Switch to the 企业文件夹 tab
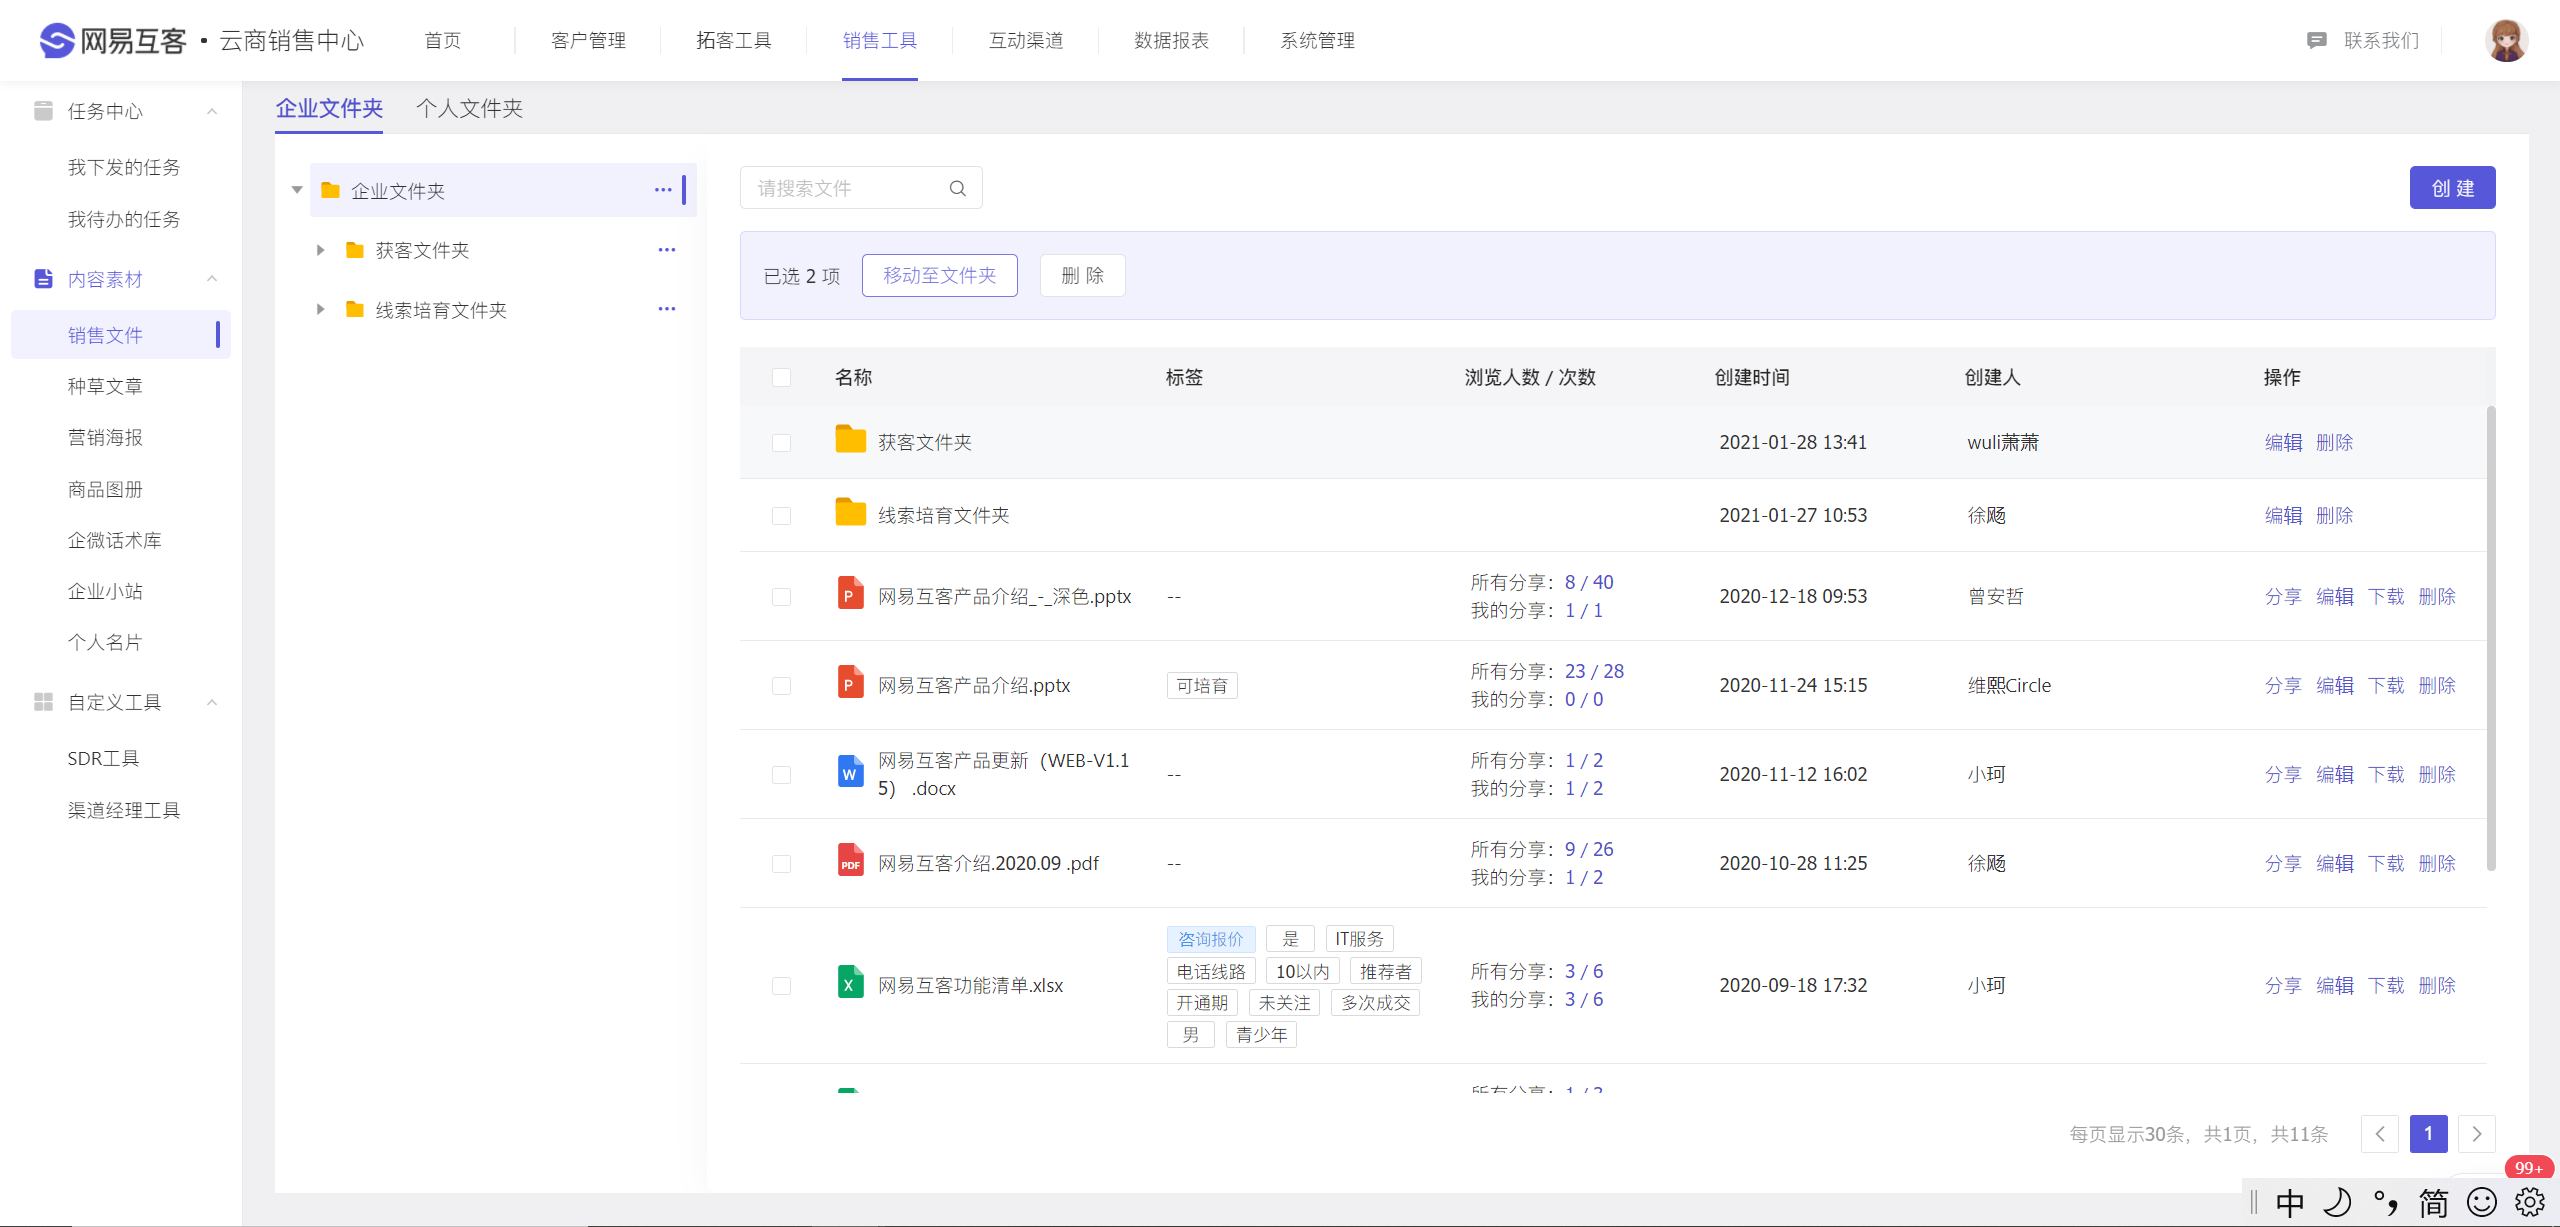This screenshot has width=2560, height=1227. tap(329, 108)
